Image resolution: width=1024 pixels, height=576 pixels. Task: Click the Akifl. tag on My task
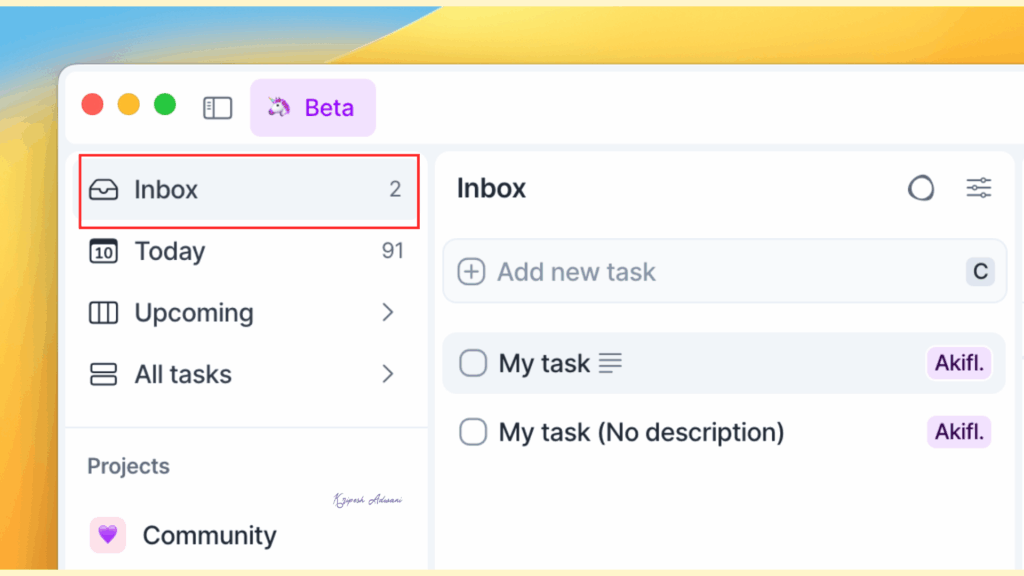click(958, 363)
